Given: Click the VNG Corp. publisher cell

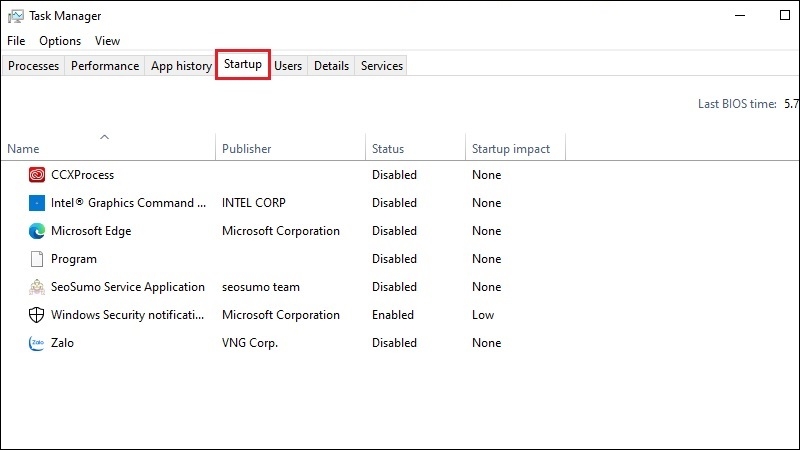Looking at the screenshot, I should [x=250, y=343].
